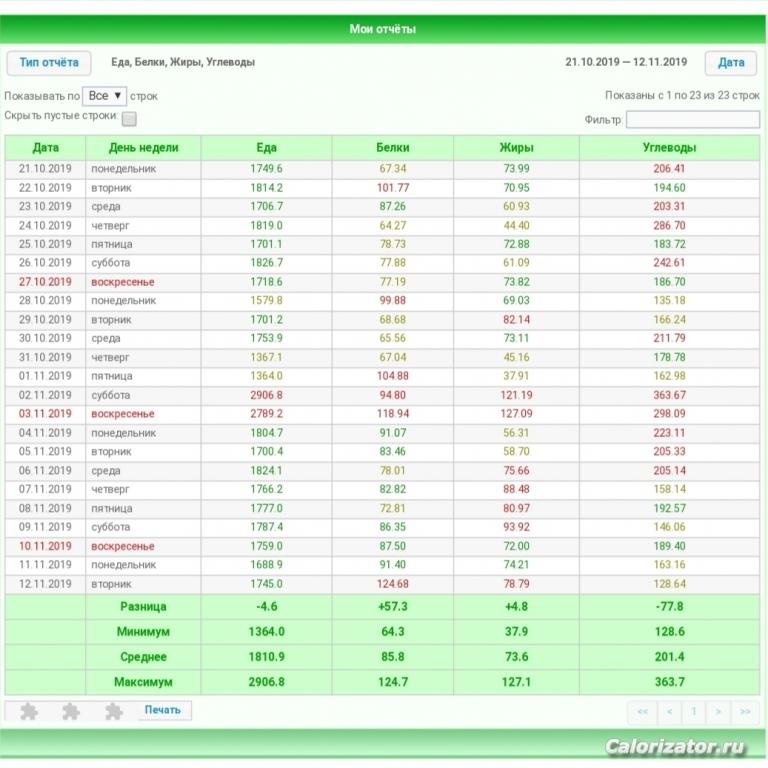Click Углеводы value 135.18
Image resolution: width=768 pixels, height=768 pixels.
coord(669,301)
